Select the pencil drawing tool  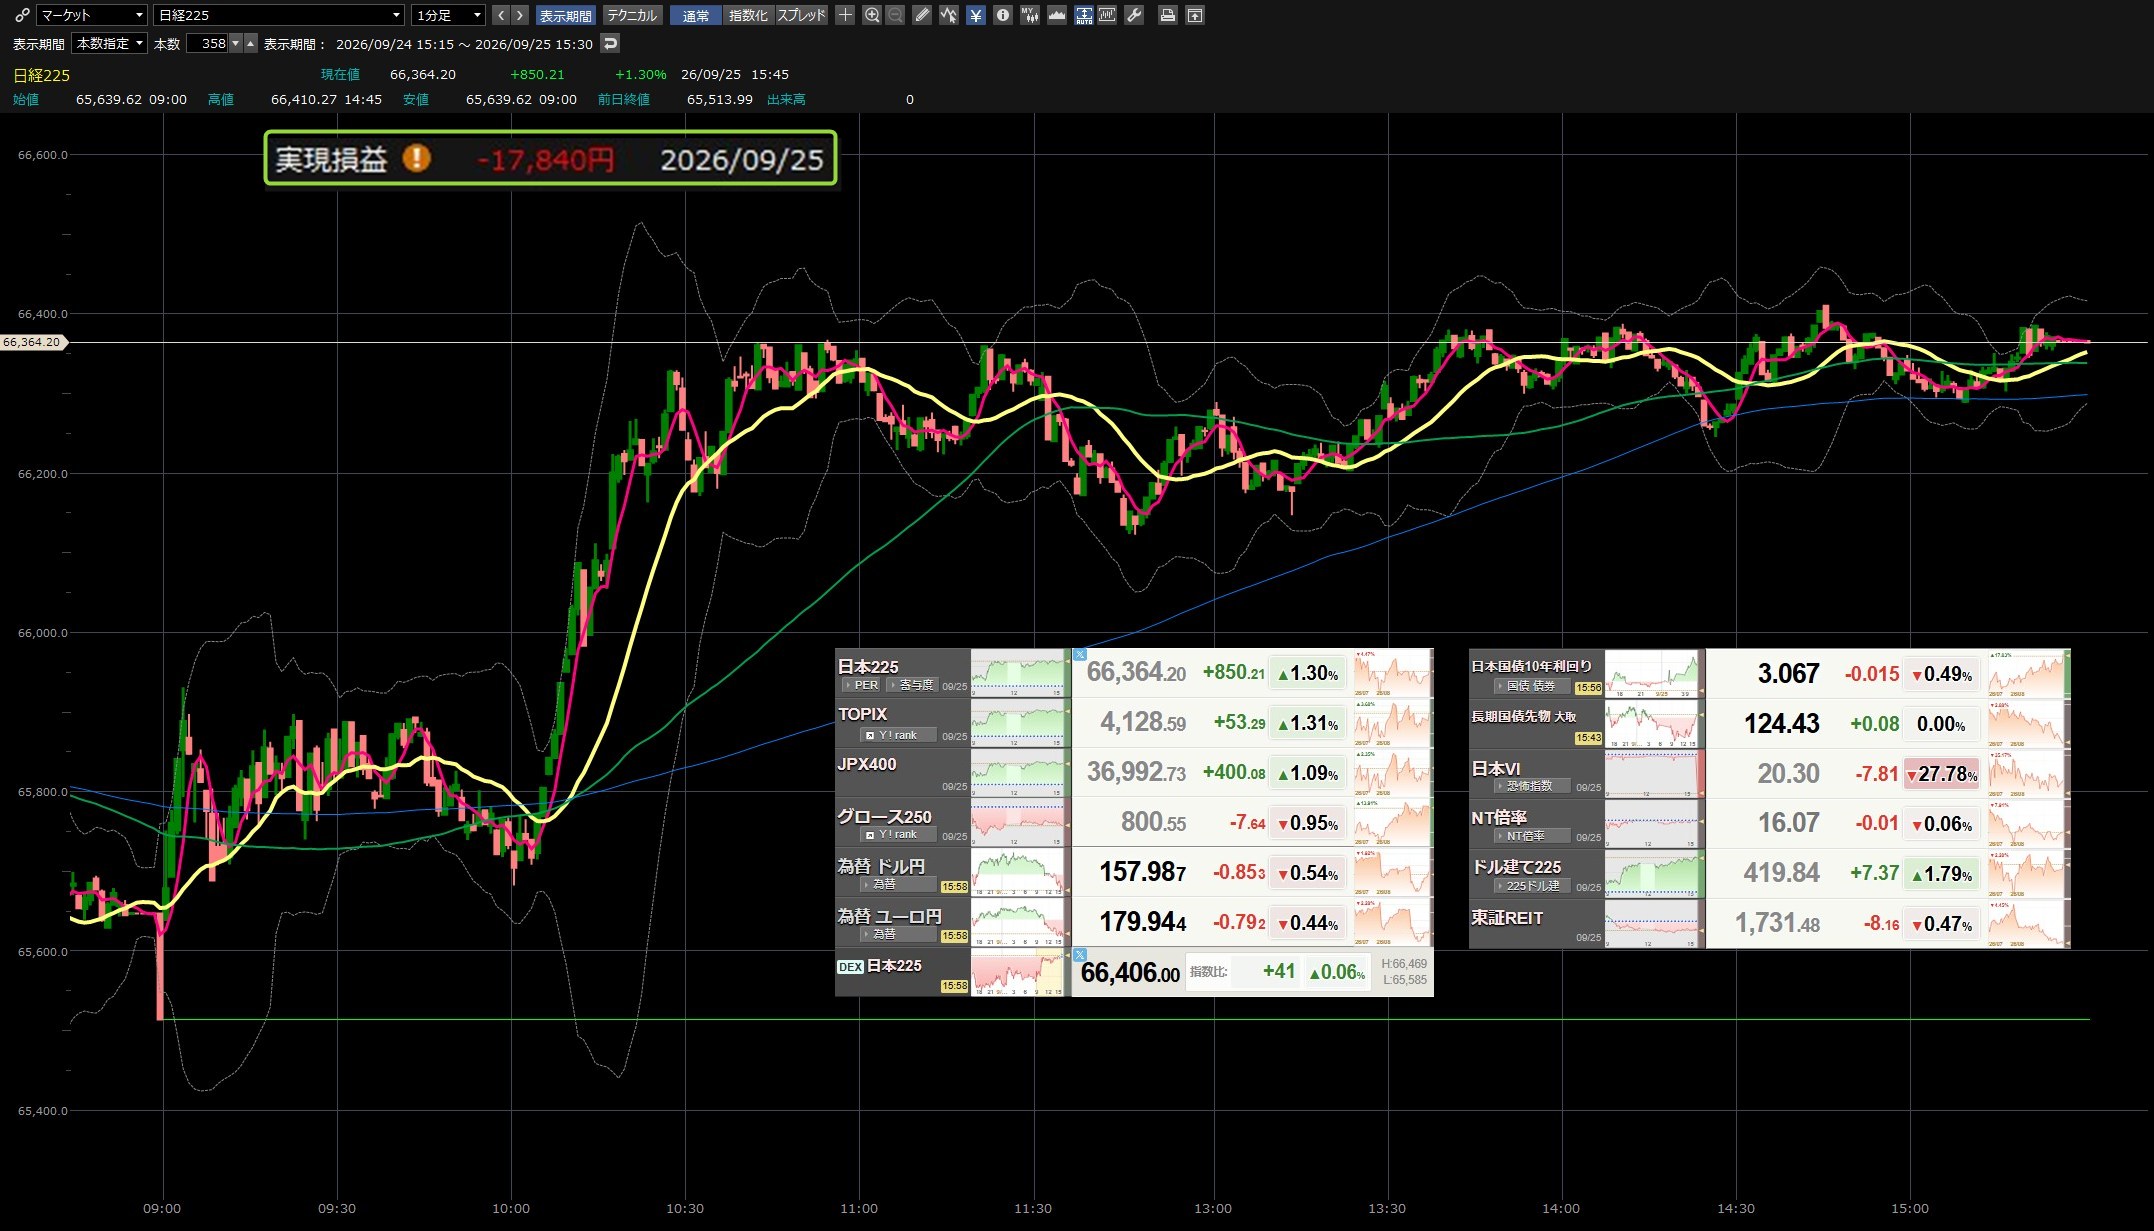tap(922, 15)
